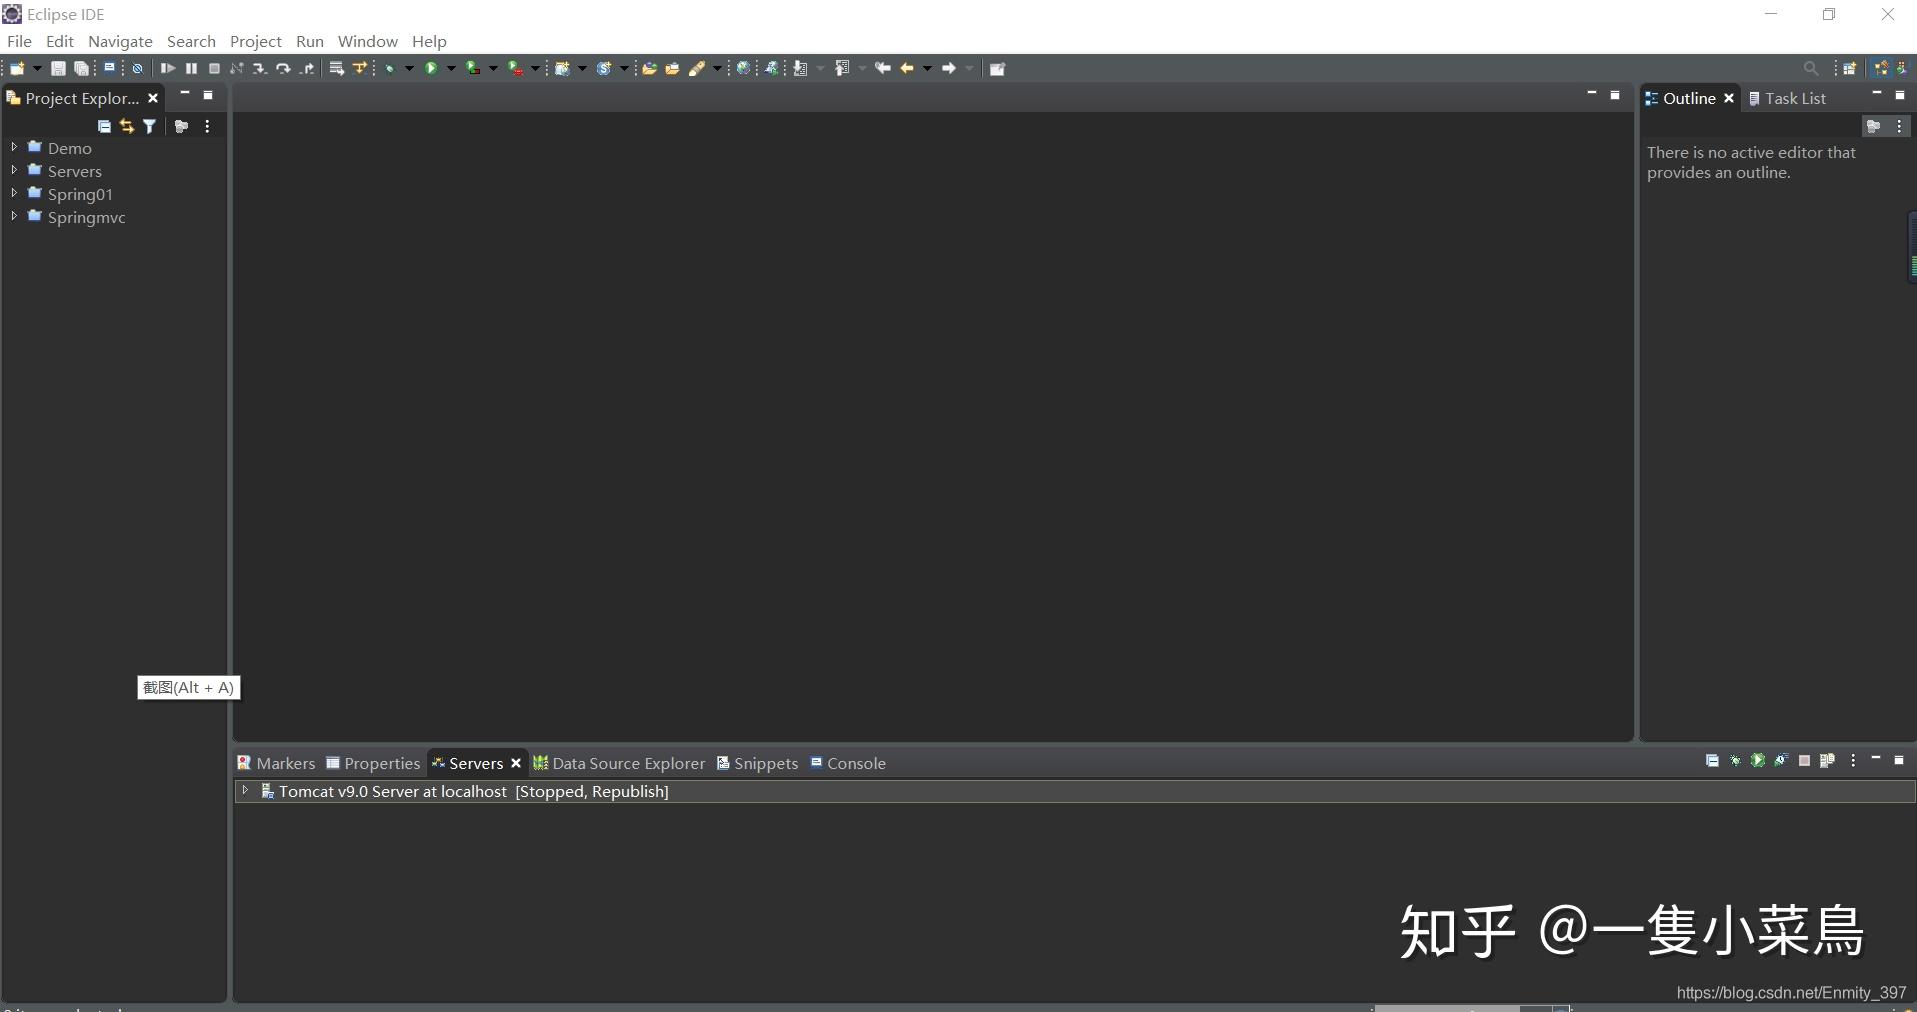Expand the Spring01 project node
The image size is (1917, 1012).
14,193
